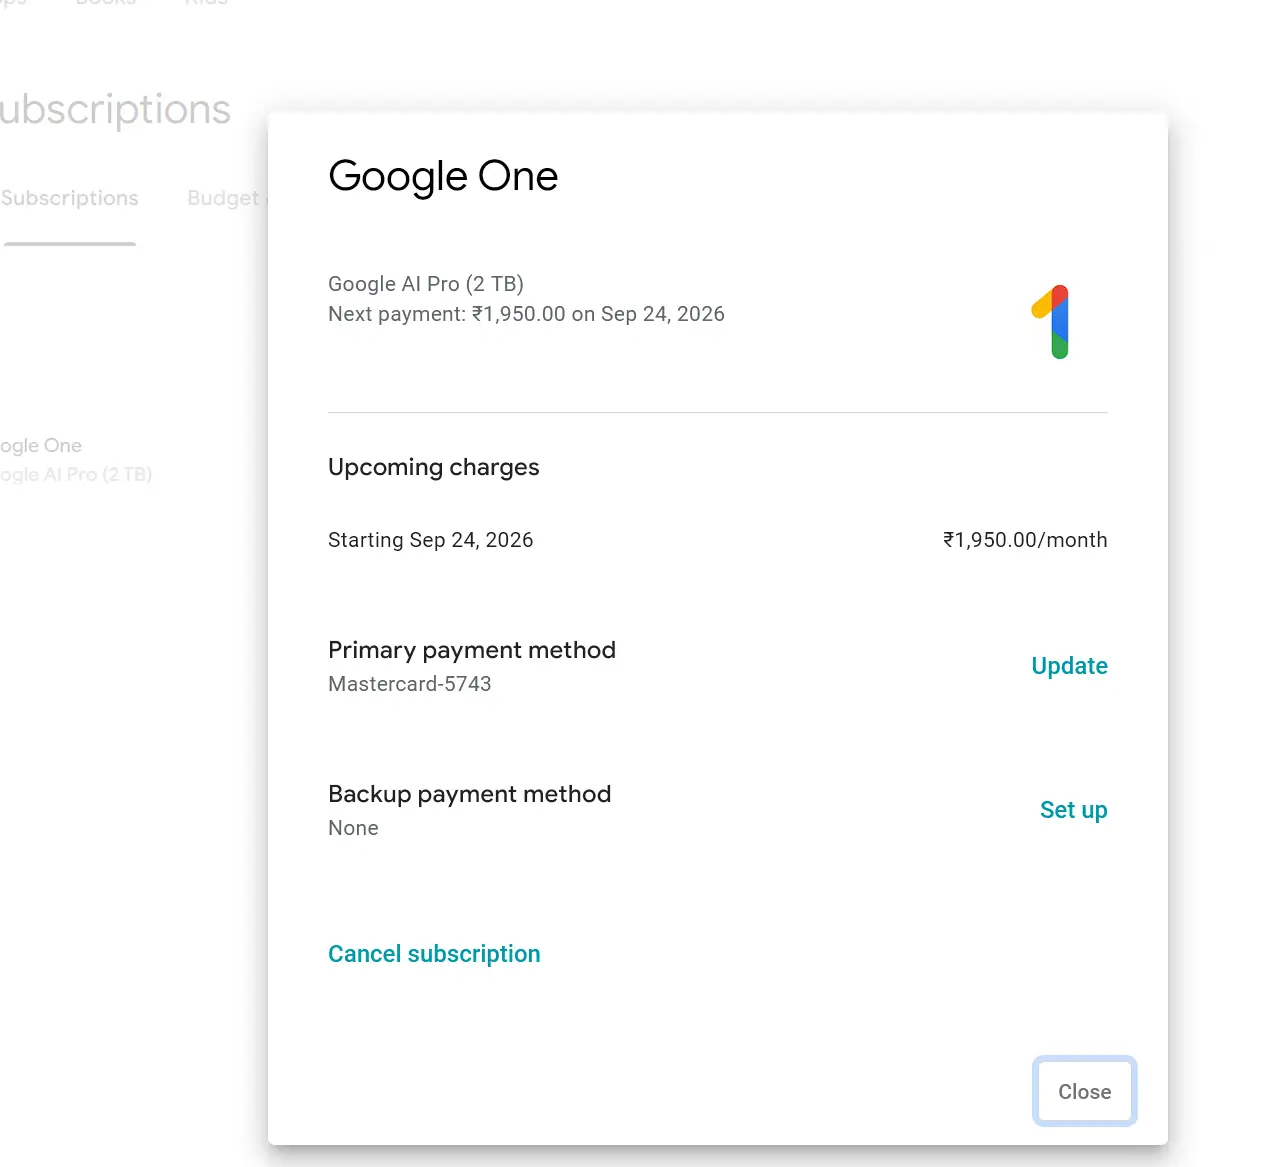Click the Books item in top navigation

(x=106, y=3)
